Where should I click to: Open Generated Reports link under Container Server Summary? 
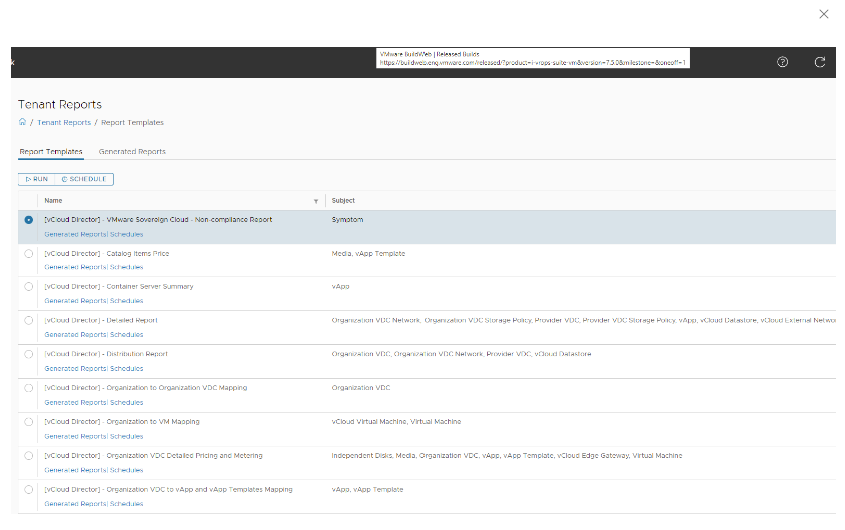(x=76, y=301)
